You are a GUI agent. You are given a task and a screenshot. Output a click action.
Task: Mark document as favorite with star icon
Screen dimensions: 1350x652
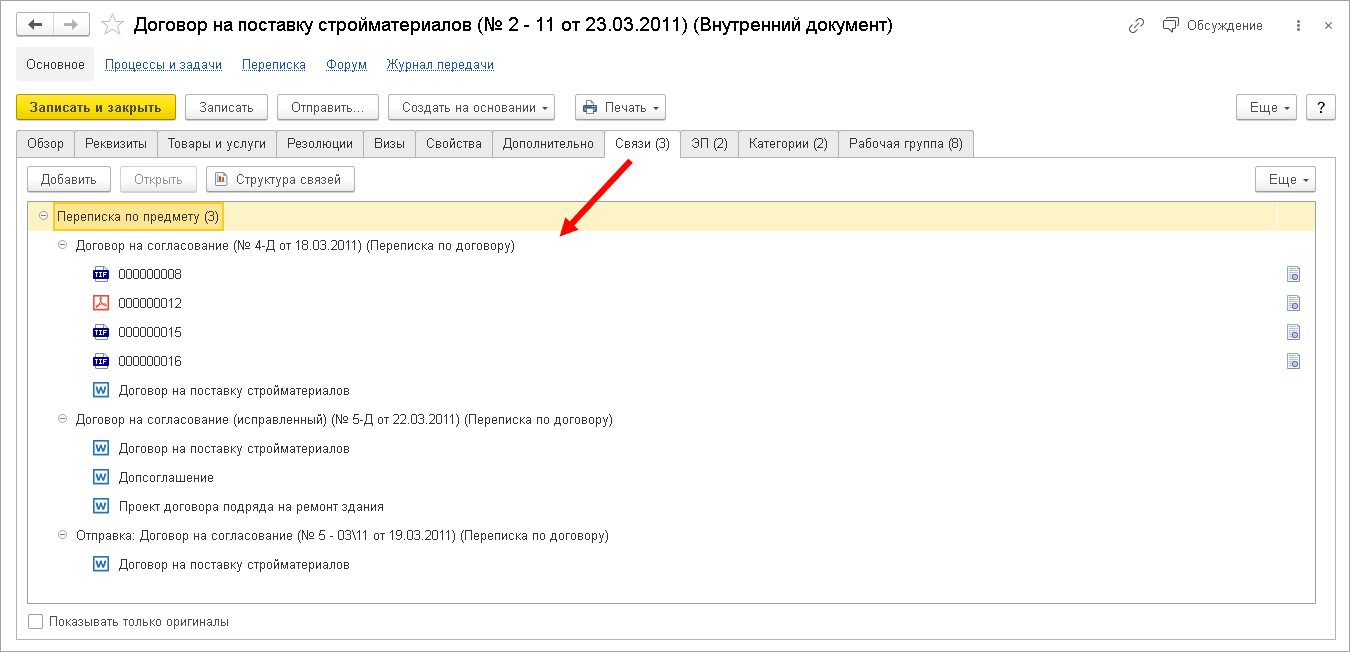click(x=112, y=25)
